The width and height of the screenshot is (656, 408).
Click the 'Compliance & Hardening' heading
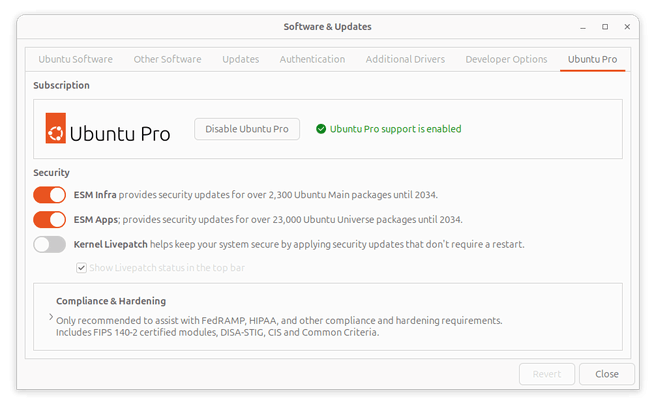tap(111, 301)
